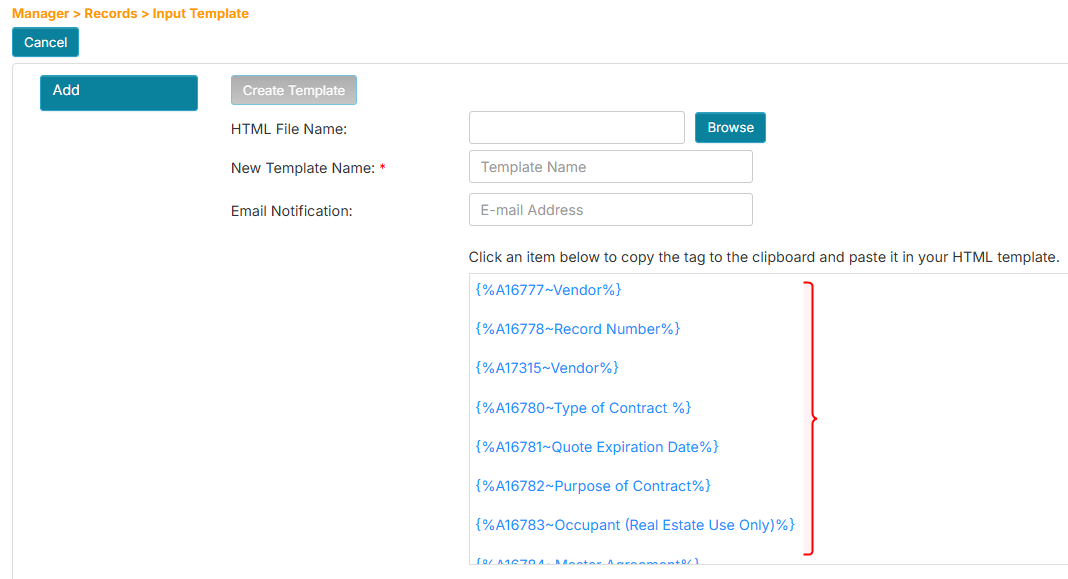Image resolution: width=1068 pixels, height=579 pixels.
Task: Open the Records breadcrumb link
Action: tap(111, 13)
